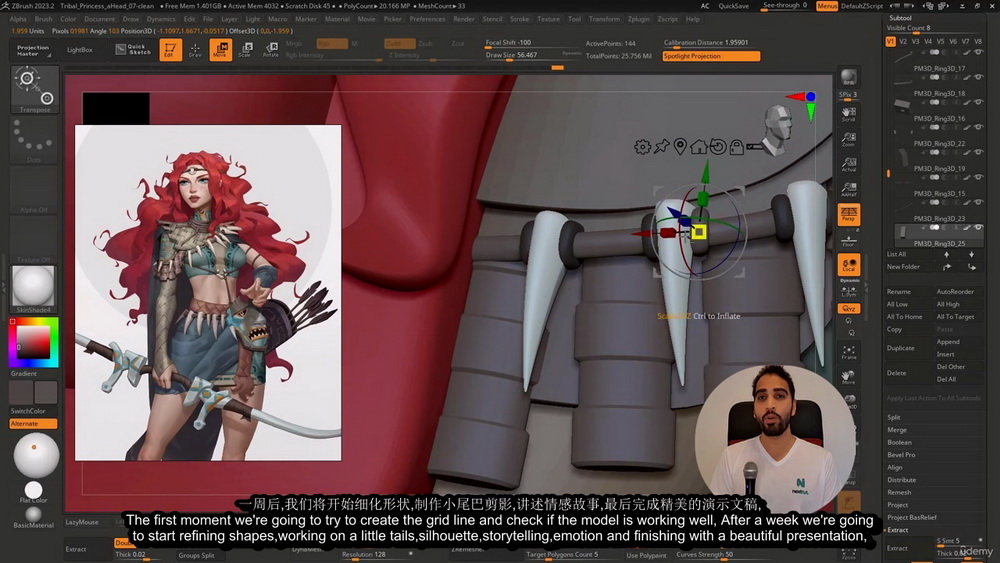Open the Zplugin menu
The height and width of the screenshot is (563, 1000).
[x=638, y=19]
